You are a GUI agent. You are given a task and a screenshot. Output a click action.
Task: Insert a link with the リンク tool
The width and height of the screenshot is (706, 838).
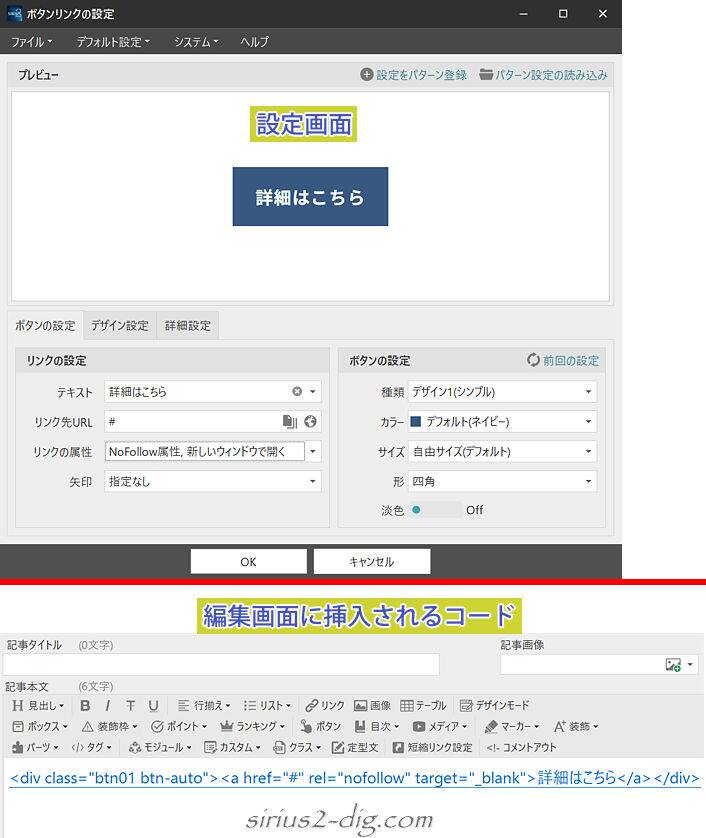325,706
